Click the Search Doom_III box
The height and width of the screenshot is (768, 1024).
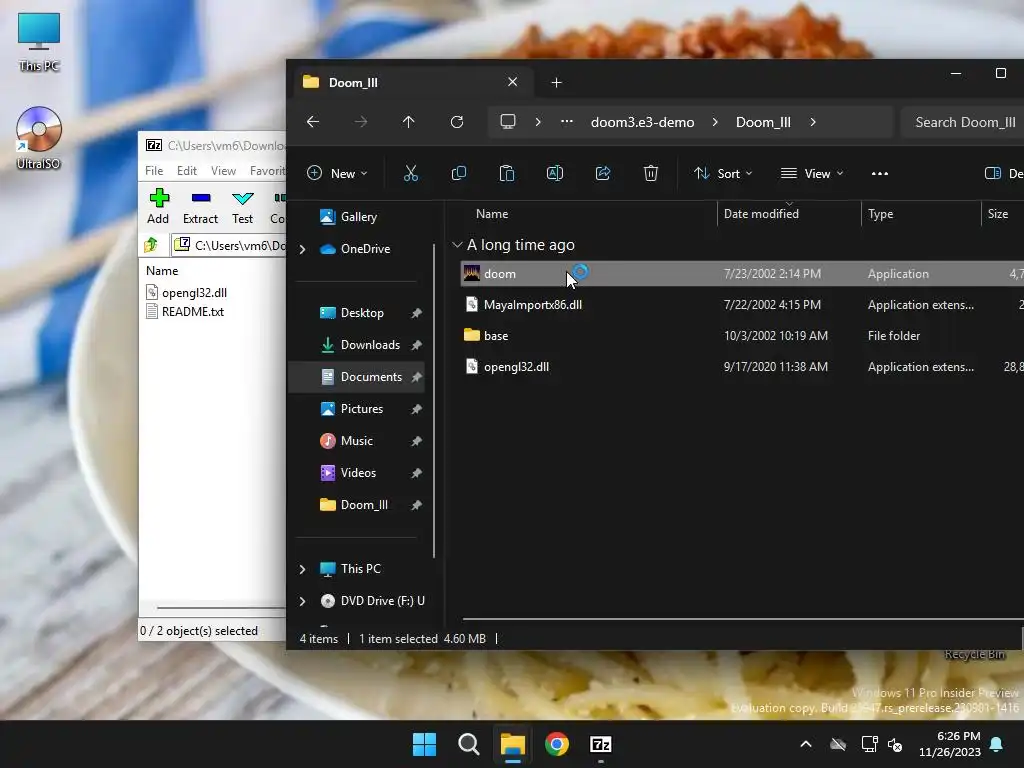pyautogui.click(x=963, y=122)
